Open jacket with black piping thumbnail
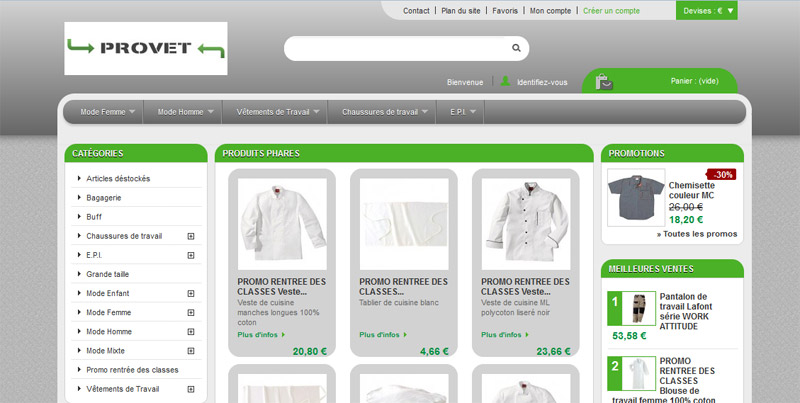Viewport: 800px width, 403px height. (526, 223)
